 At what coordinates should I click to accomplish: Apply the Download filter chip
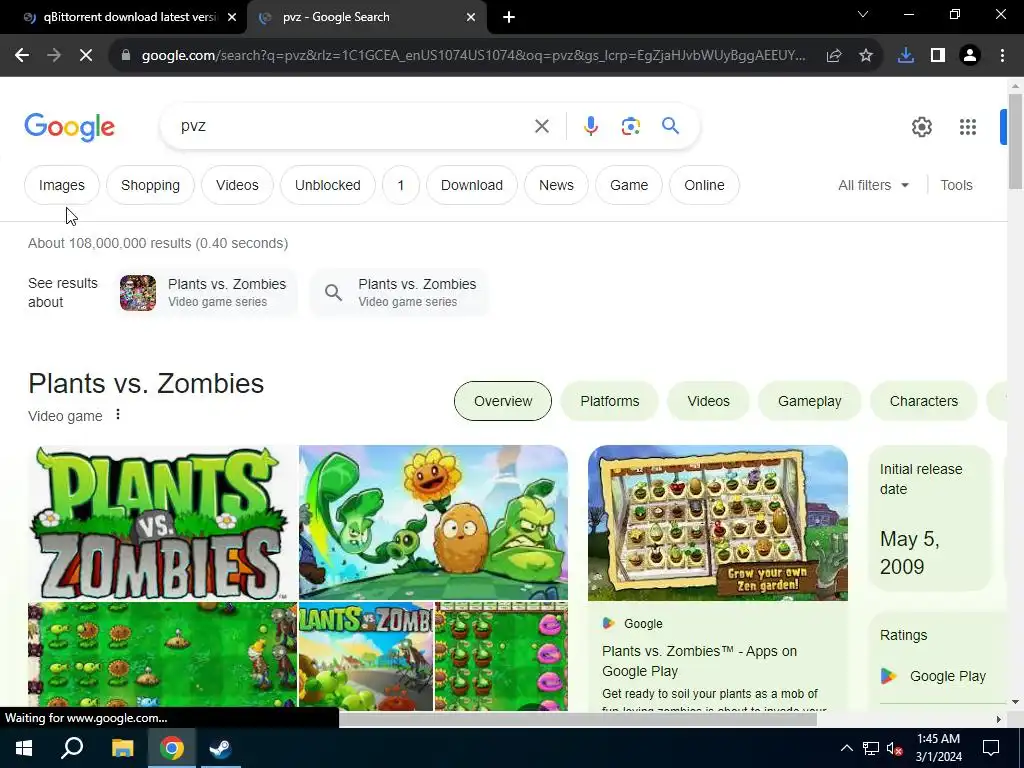click(x=472, y=185)
